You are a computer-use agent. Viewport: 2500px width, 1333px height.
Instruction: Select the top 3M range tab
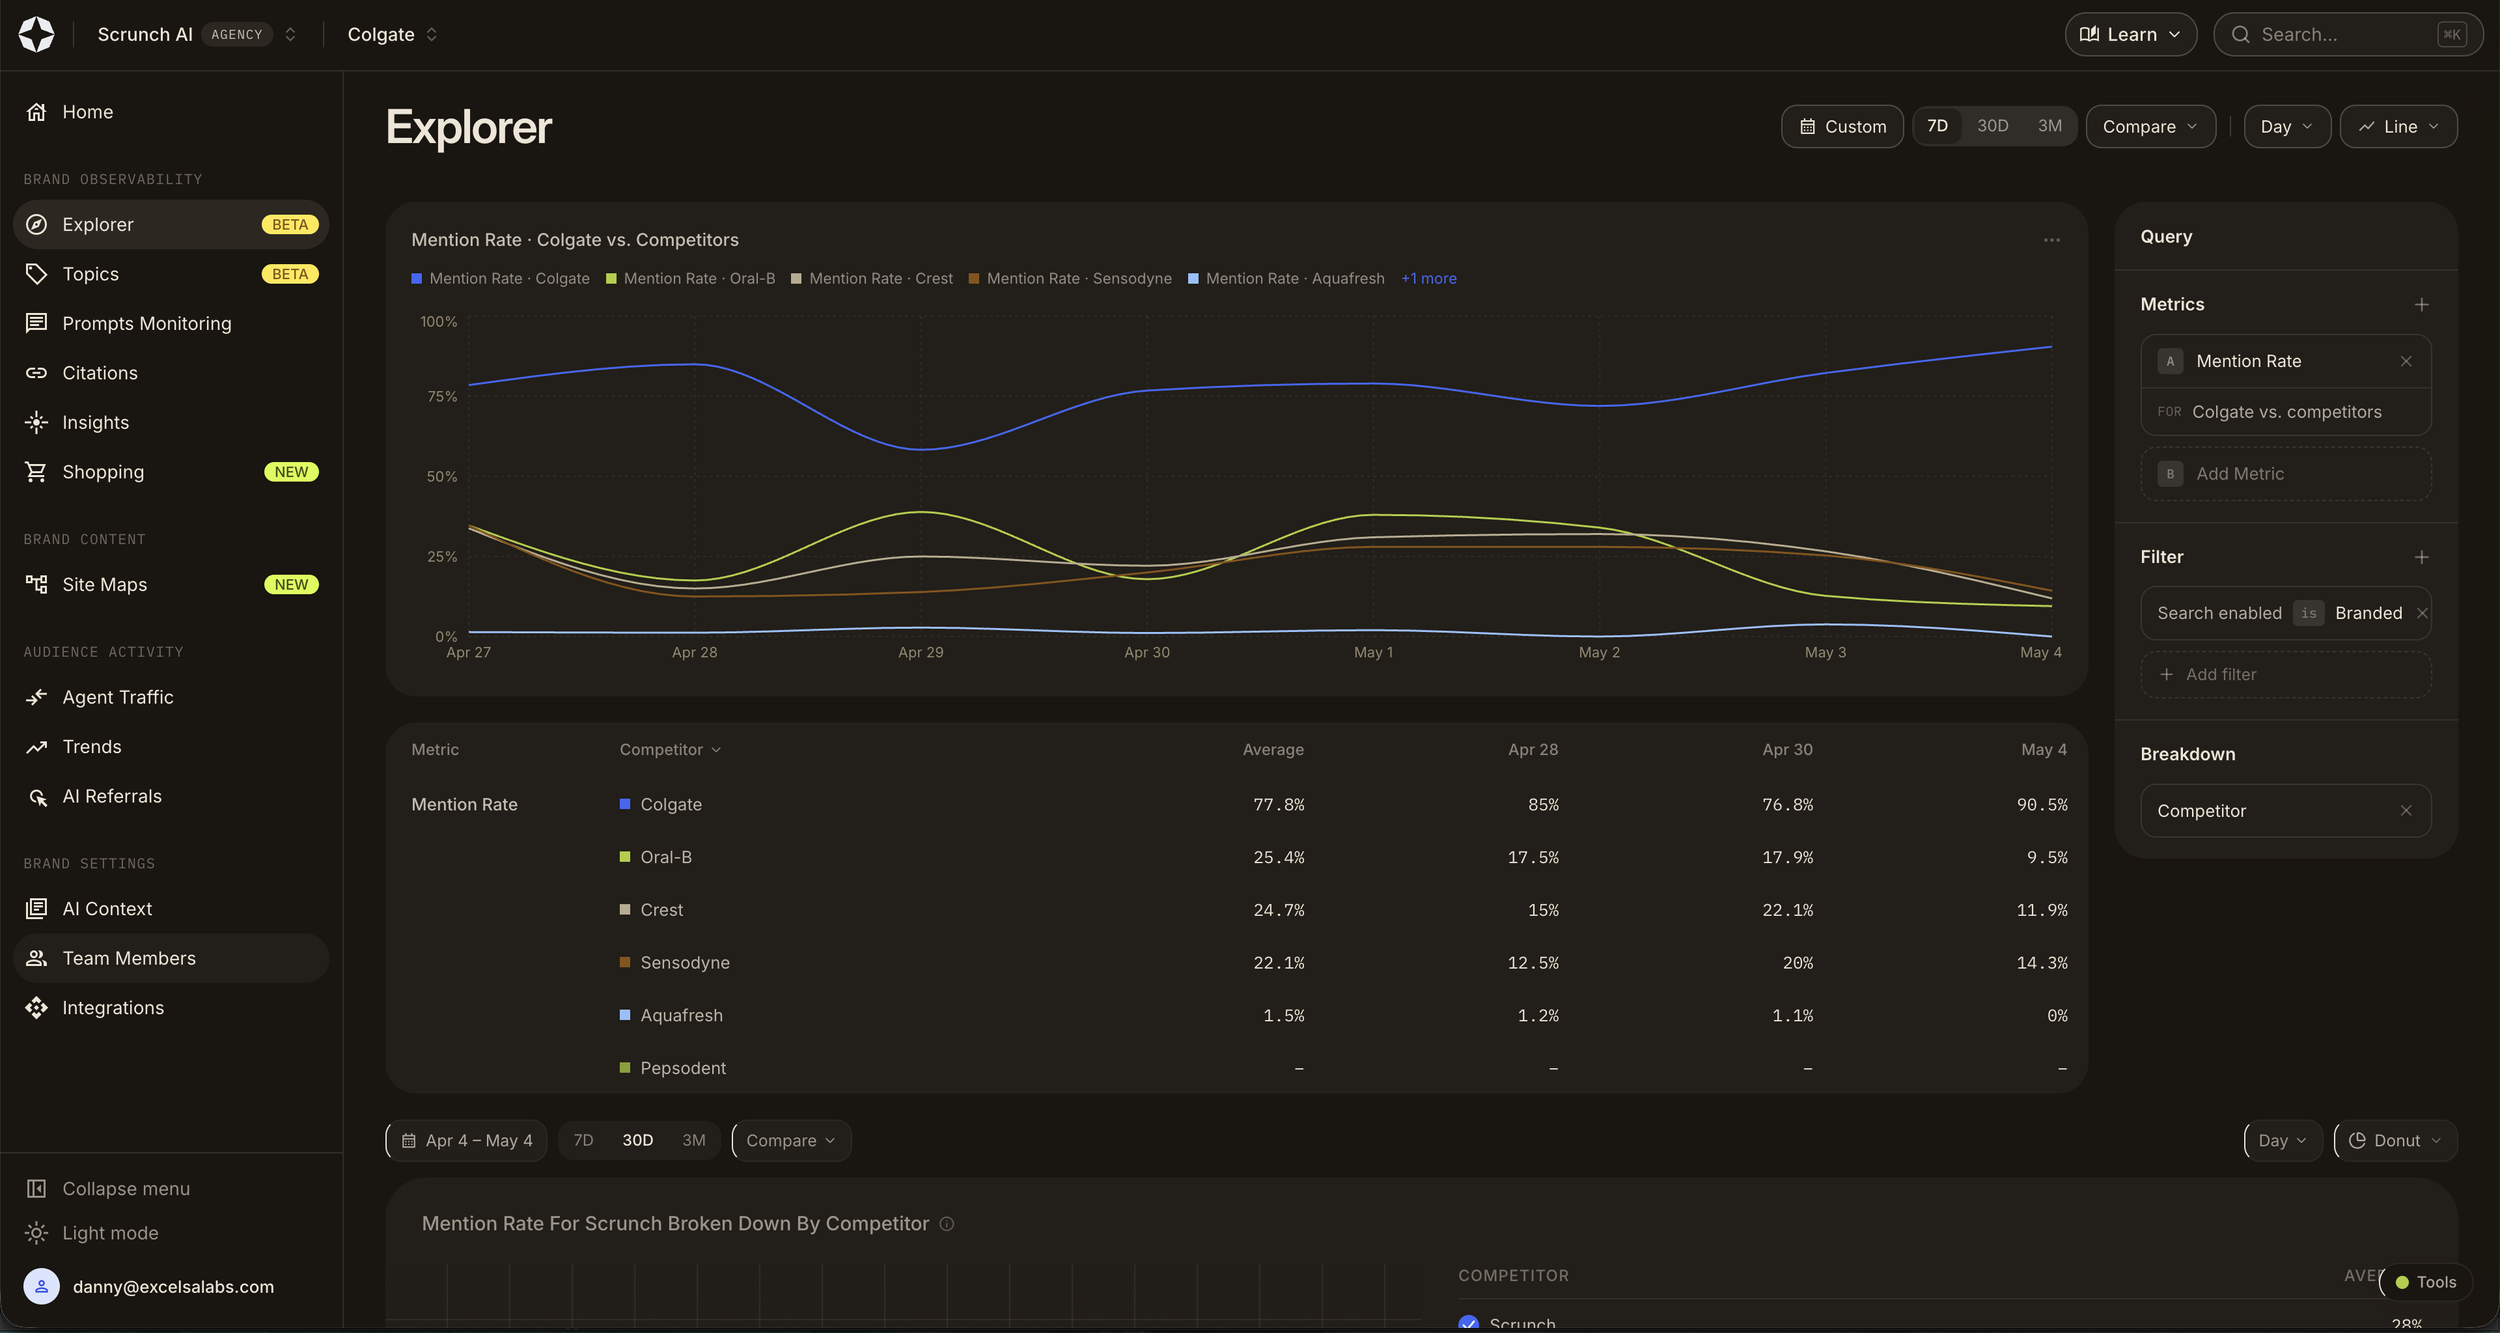[x=2050, y=126]
